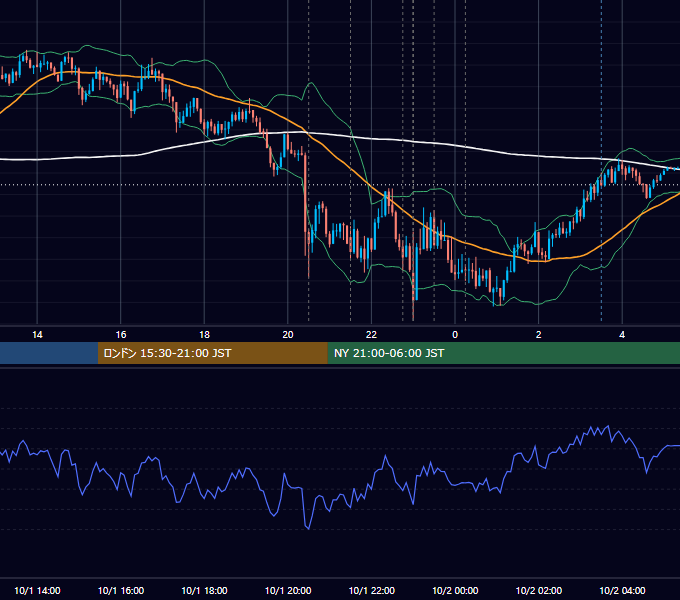Image resolution: width=680 pixels, height=600 pixels.
Task: Click the 14 hour label on price chart axis
Action: (x=37, y=335)
